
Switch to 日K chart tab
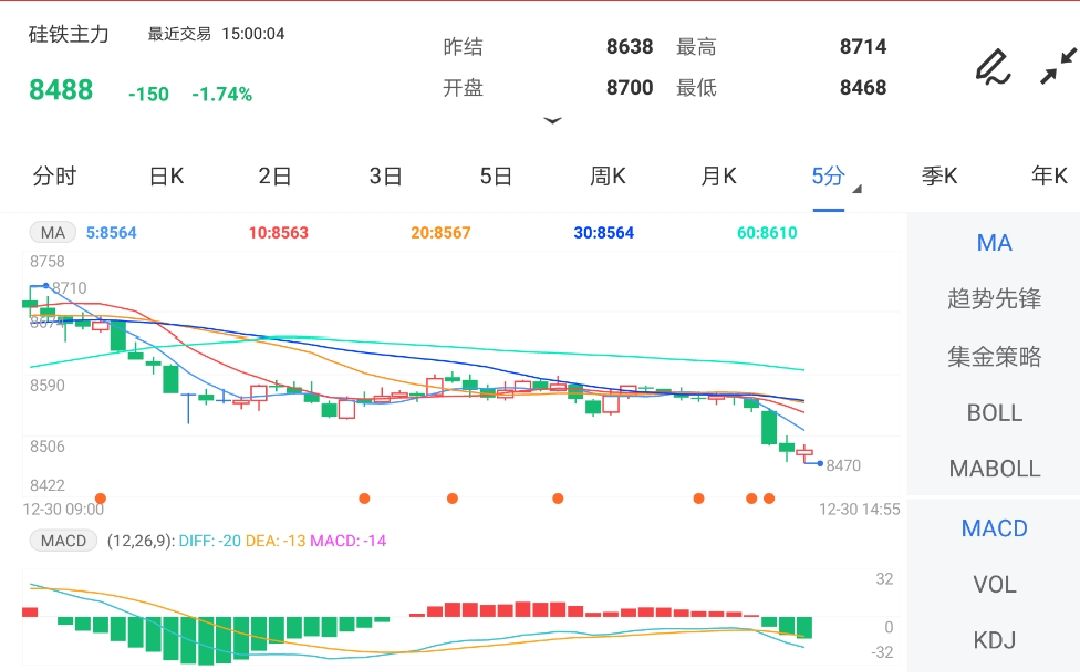(167, 176)
